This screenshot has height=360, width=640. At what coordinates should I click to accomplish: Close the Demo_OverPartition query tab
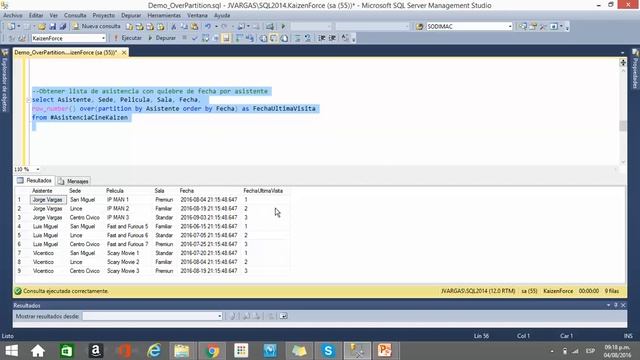point(124,52)
